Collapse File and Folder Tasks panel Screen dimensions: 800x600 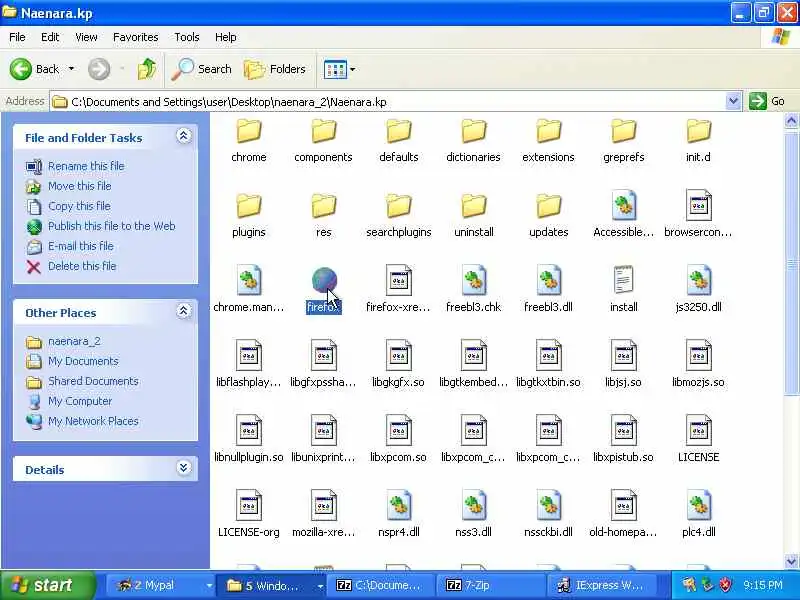pos(184,136)
